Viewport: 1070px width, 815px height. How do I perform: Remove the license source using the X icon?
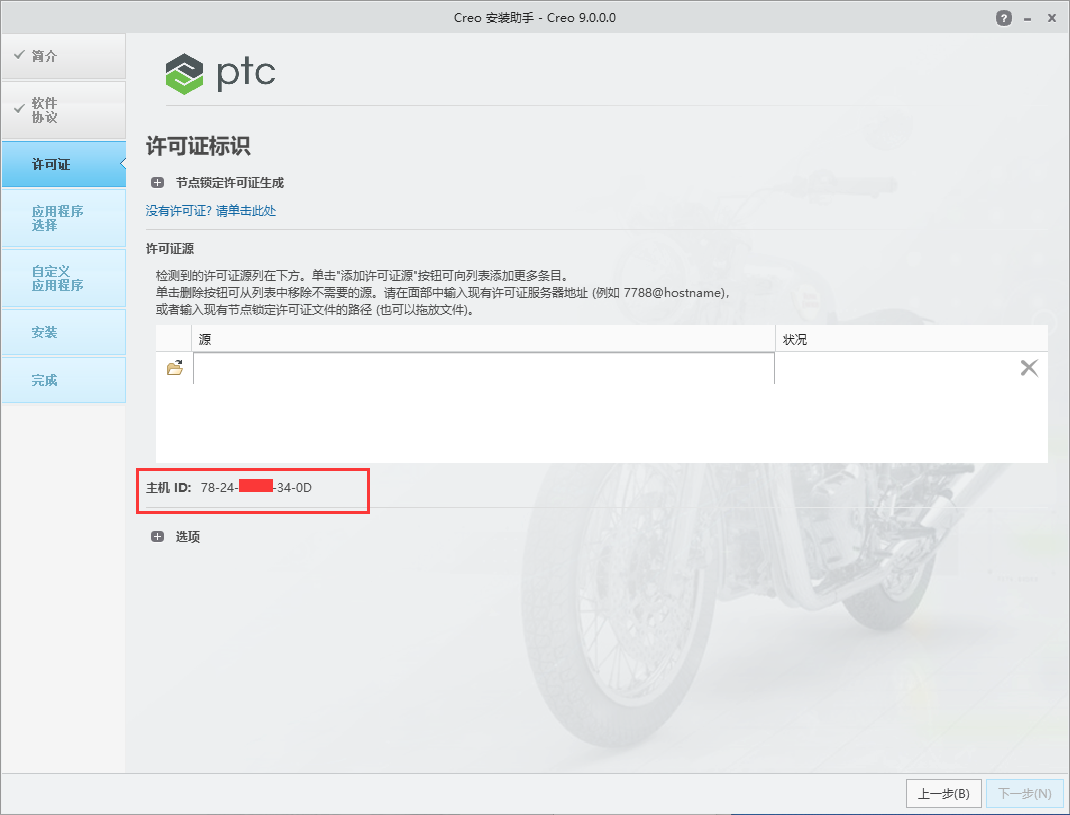pos(1029,367)
